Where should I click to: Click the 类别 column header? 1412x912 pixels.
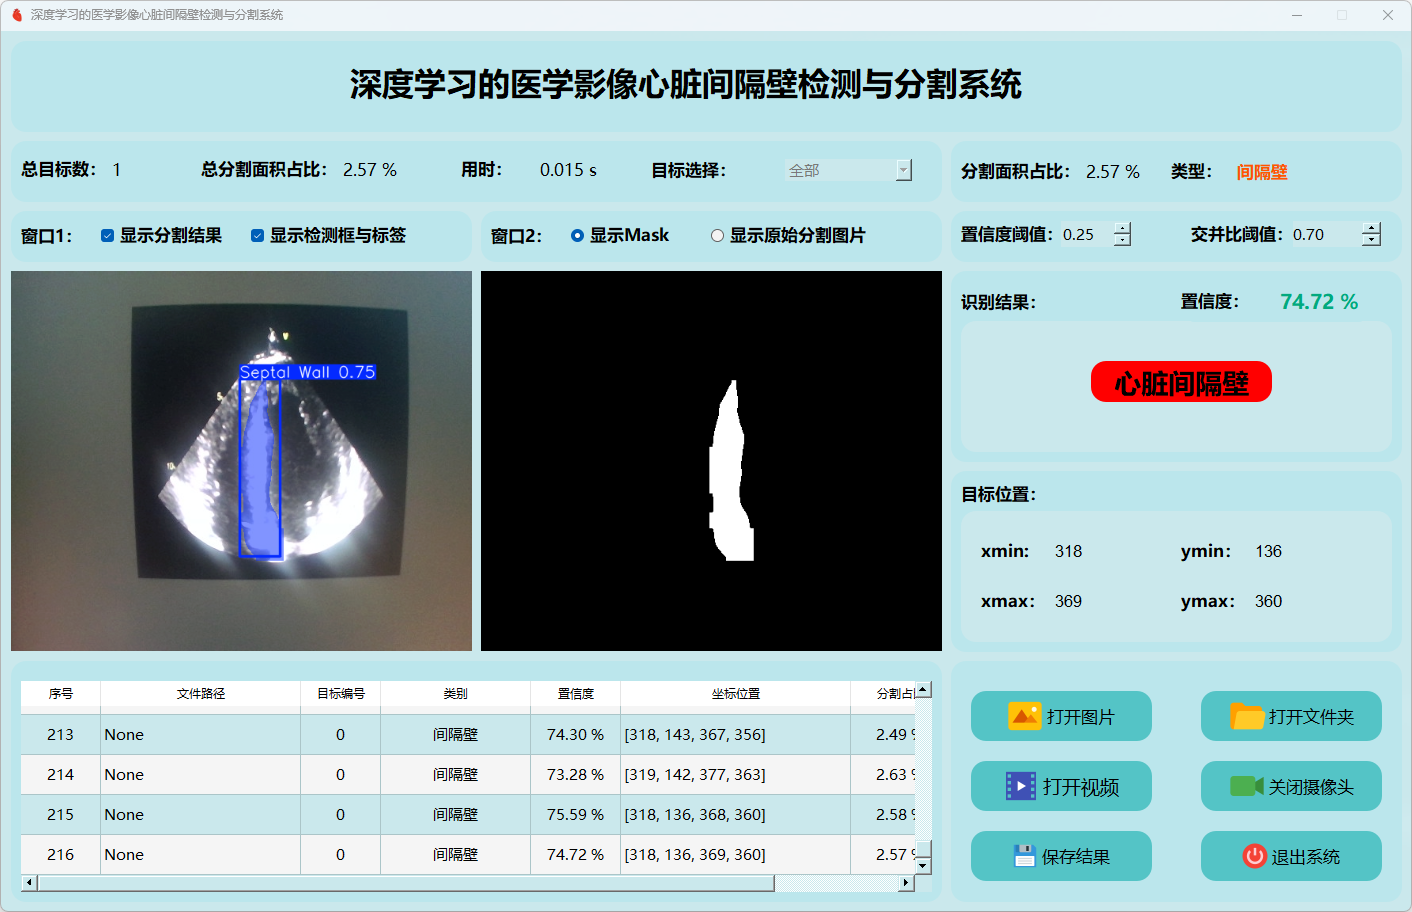(455, 693)
